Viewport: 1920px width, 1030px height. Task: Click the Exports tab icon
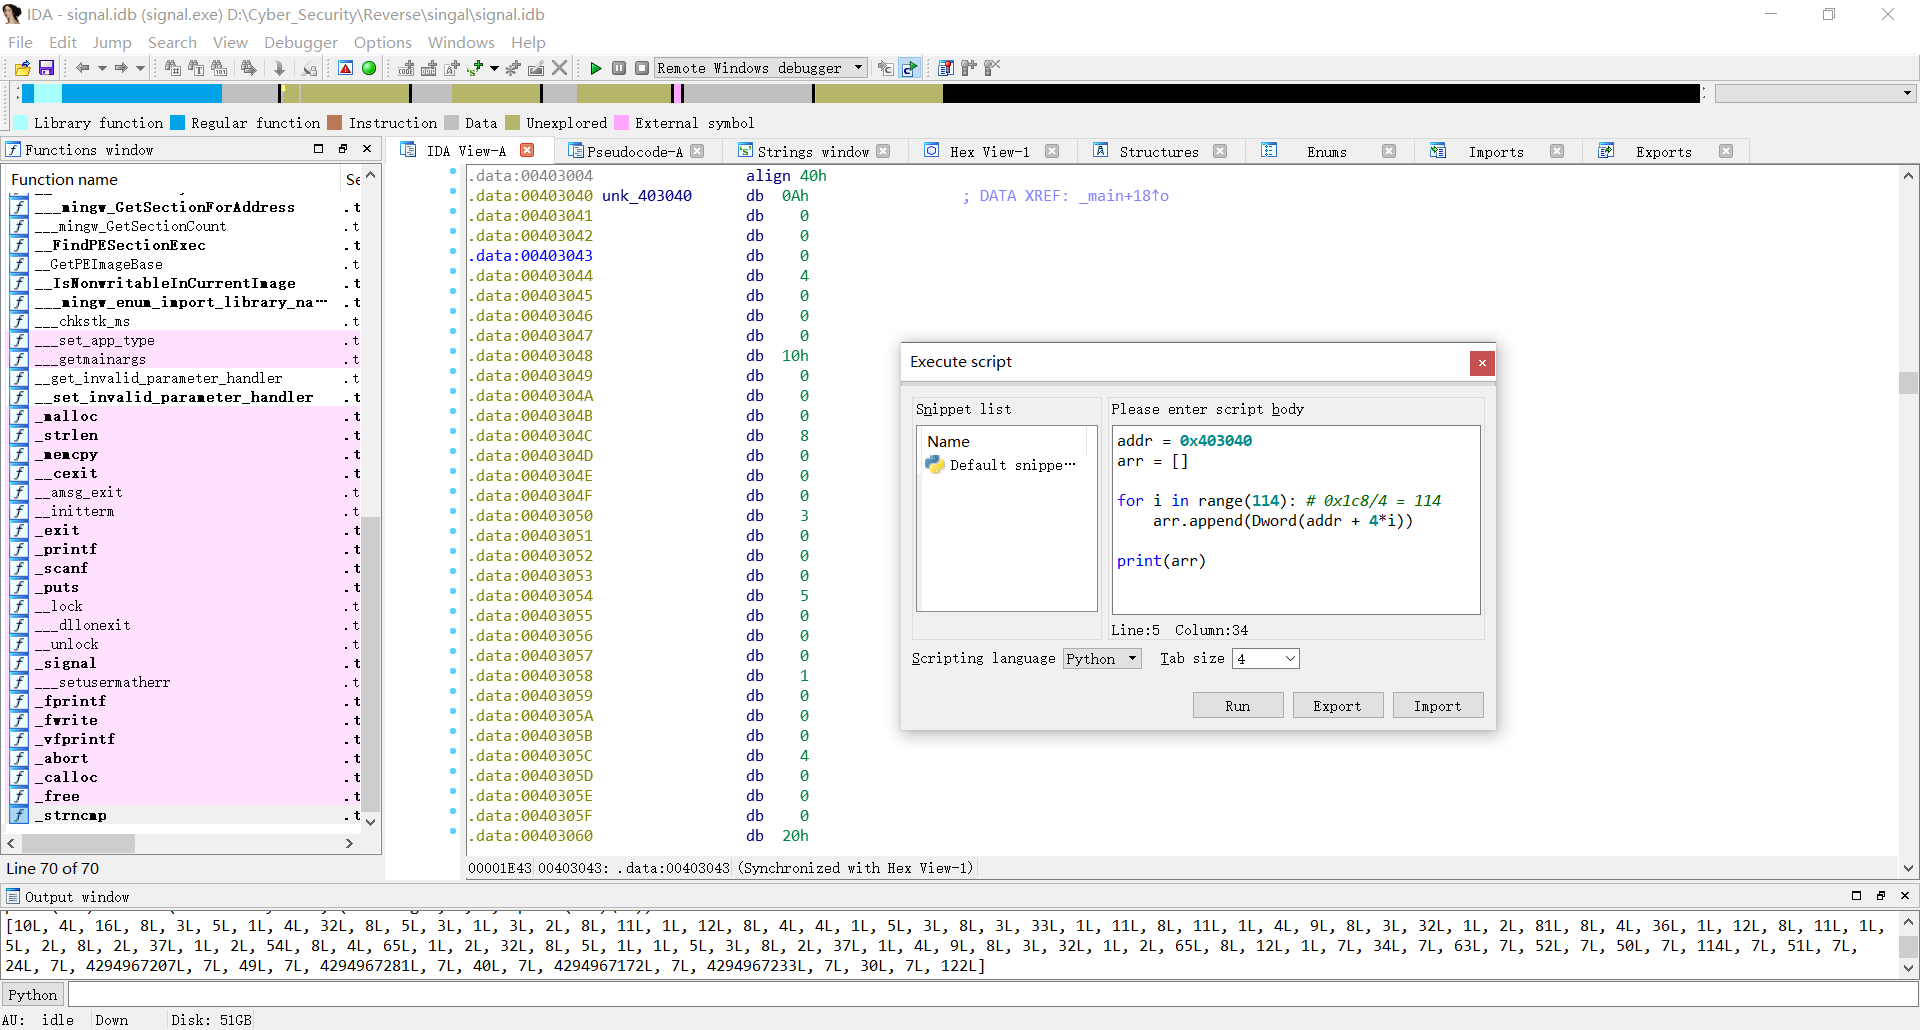pos(1606,151)
